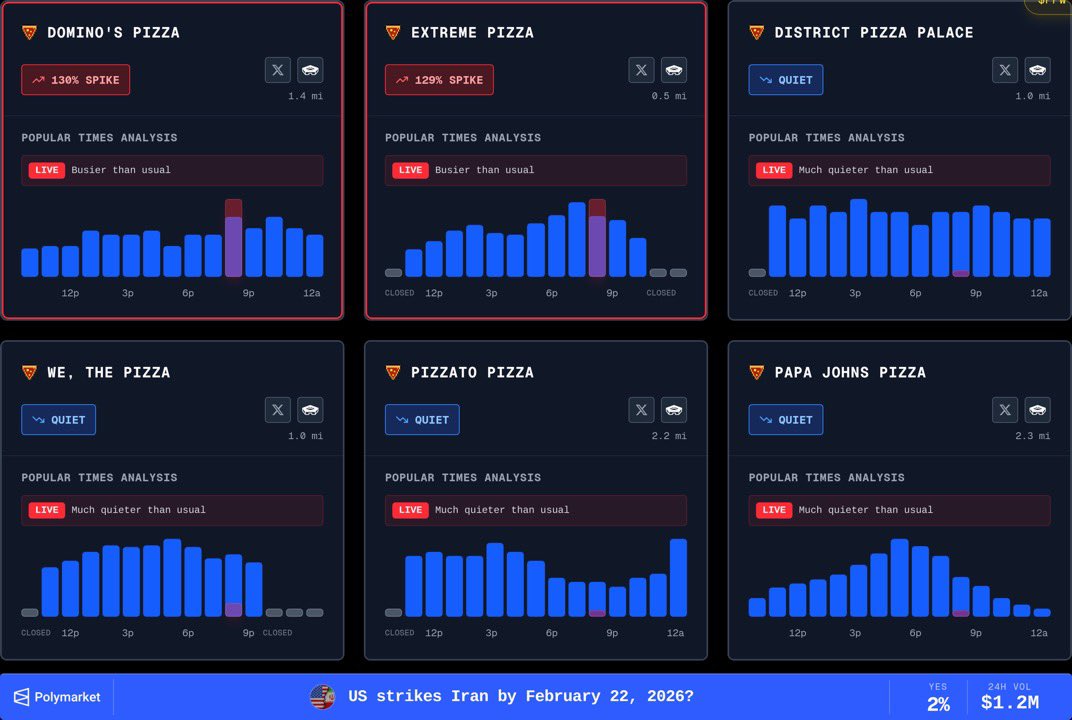
Task: Click the Pentagon icon on Extreme Pizza card
Action: pos(674,70)
